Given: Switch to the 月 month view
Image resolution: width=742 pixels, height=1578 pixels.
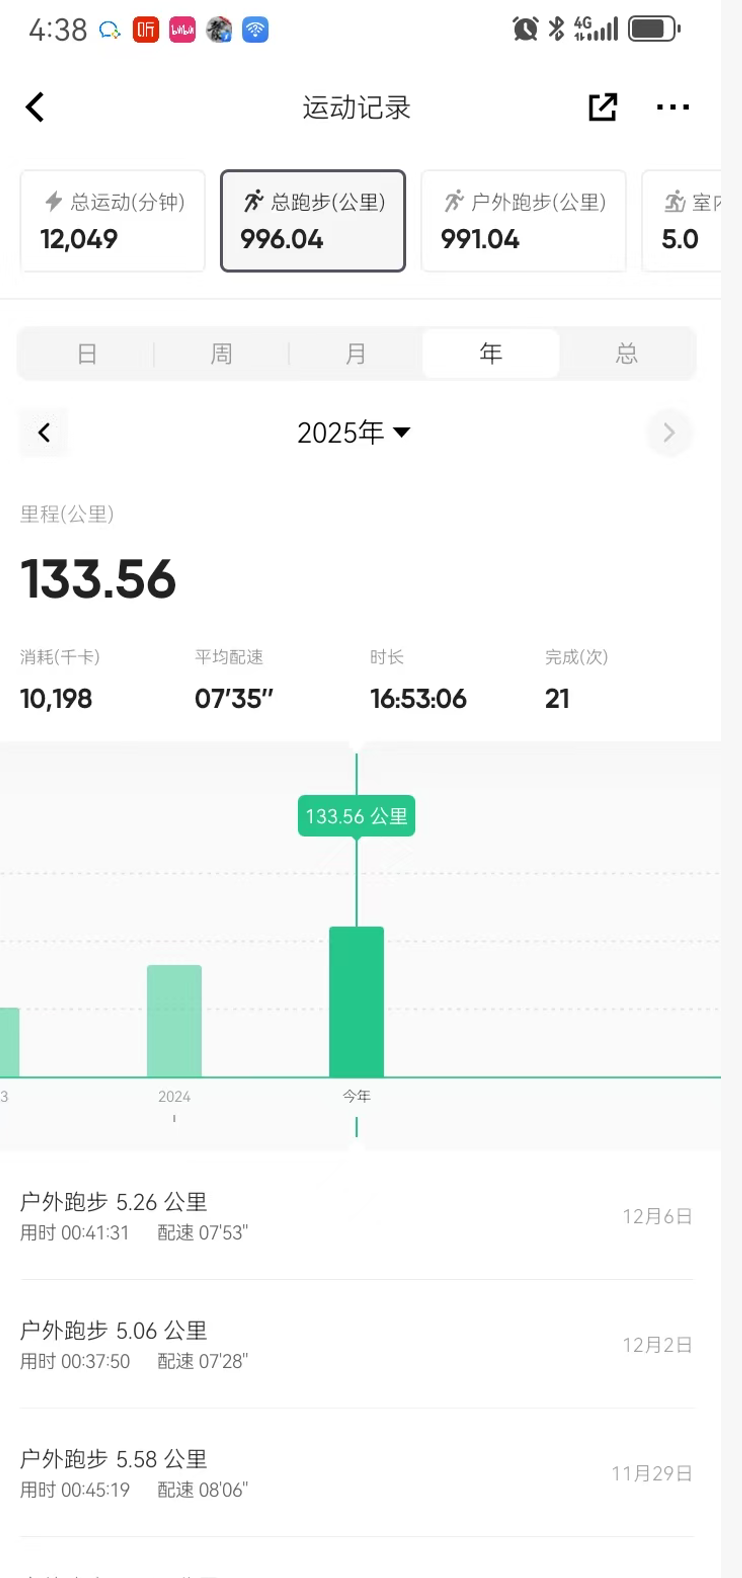Looking at the screenshot, I should pos(355,354).
